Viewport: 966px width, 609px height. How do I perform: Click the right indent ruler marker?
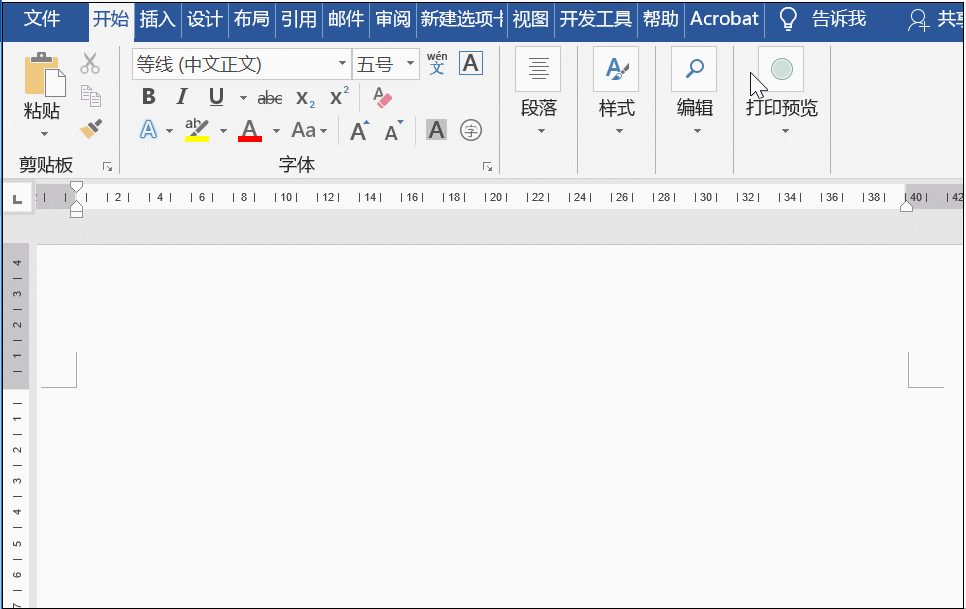click(906, 206)
